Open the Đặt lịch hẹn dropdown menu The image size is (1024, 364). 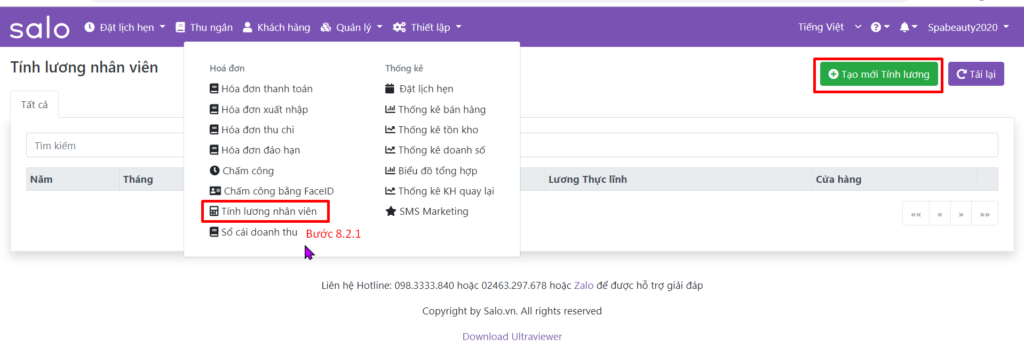click(x=125, y=27)
